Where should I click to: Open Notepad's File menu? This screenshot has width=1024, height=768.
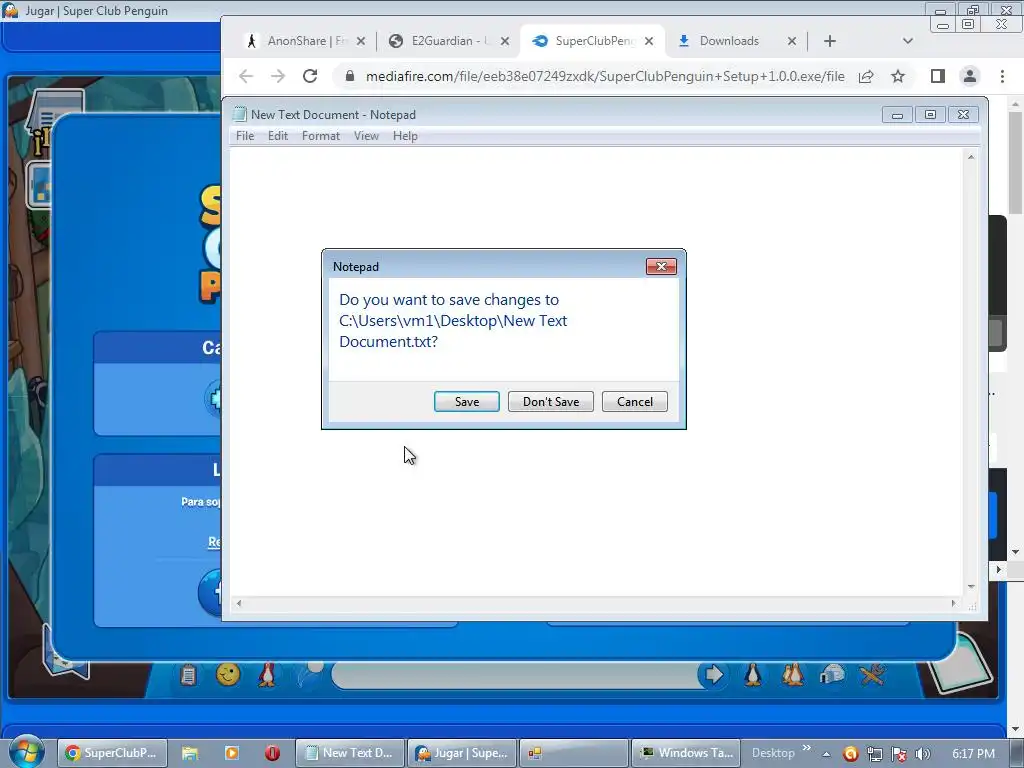click(245, 136)
